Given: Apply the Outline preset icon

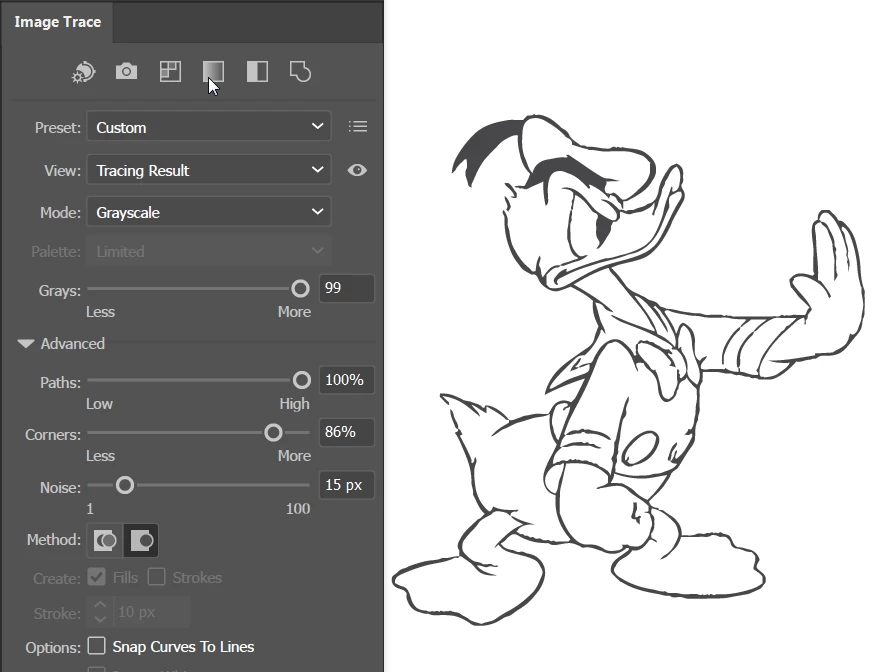Looking at the screenshot, I should (x=300, y=72).
